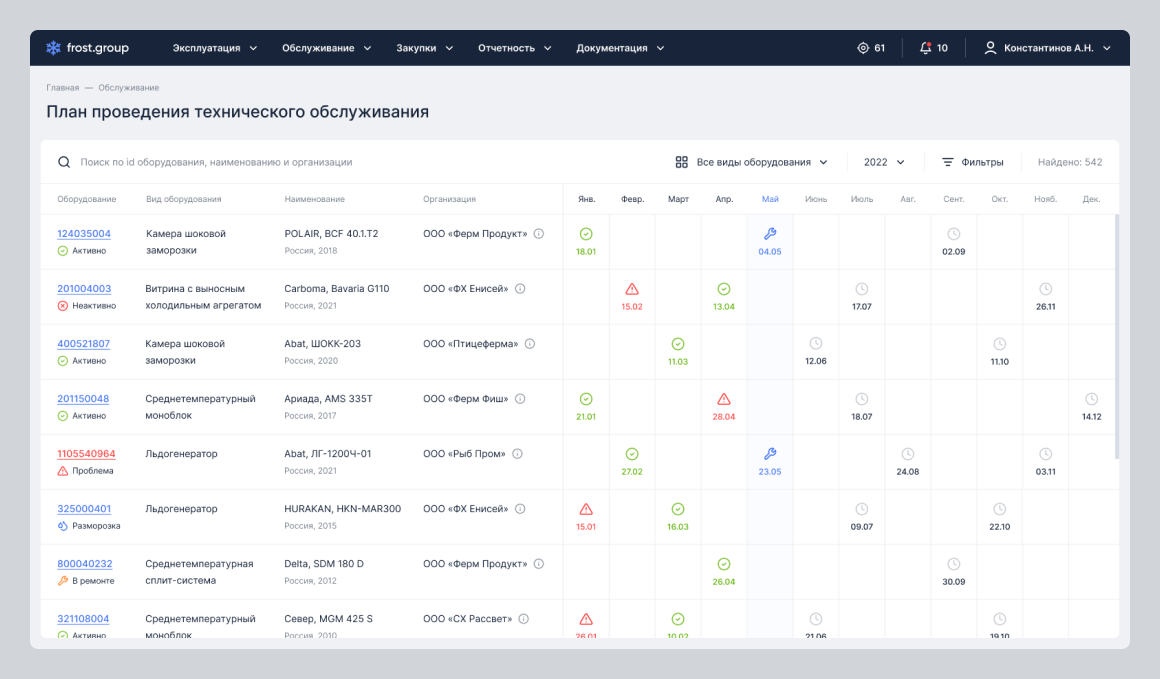Click the green checkmark dated 18.01
This screenshot has height=679, width=1160.
(586, 234)
